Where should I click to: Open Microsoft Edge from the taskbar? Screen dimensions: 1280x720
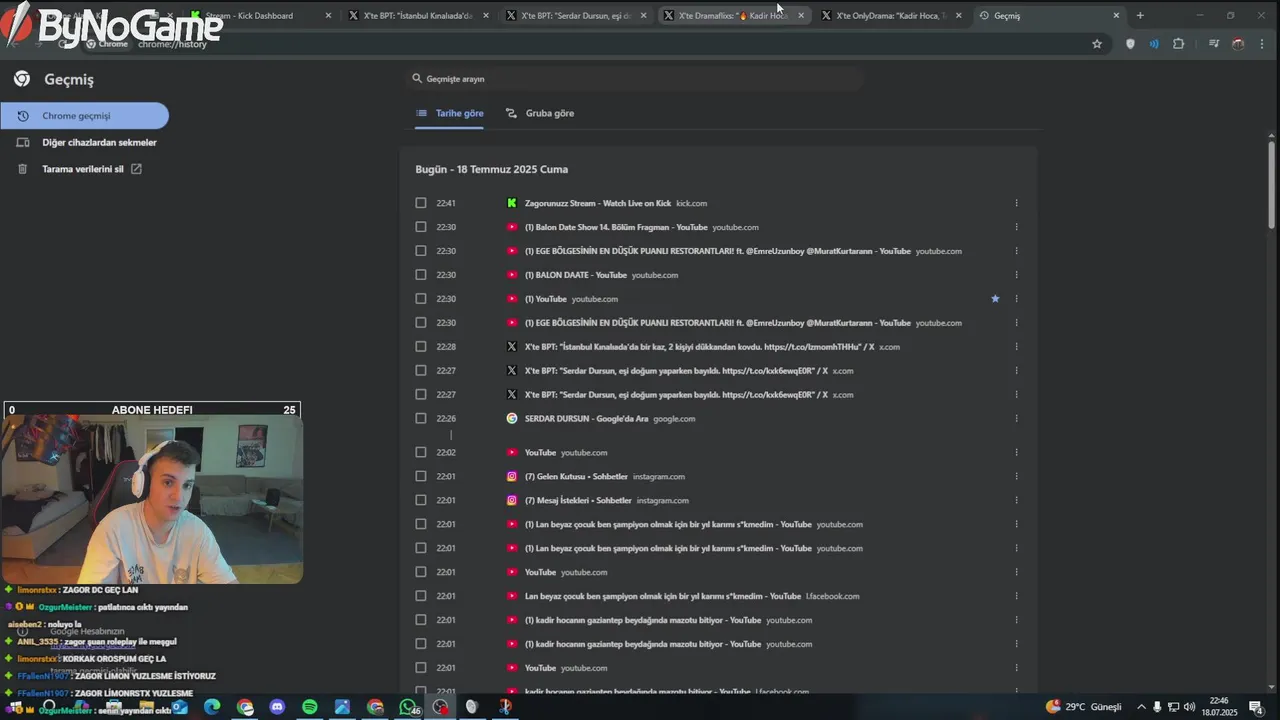click(213, 707)
